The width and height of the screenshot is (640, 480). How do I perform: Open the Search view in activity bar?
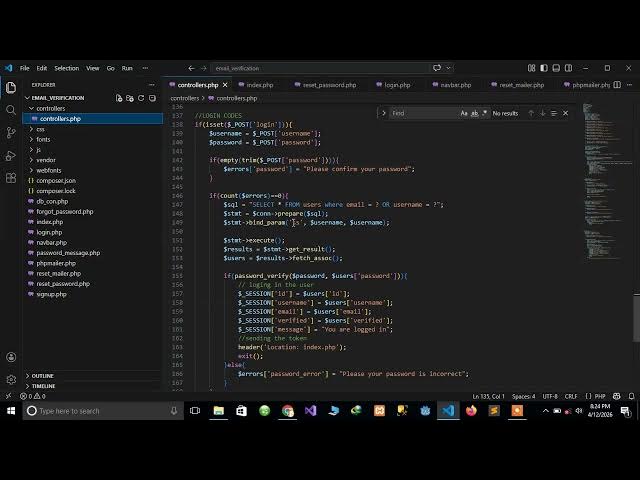click(11, 110)
